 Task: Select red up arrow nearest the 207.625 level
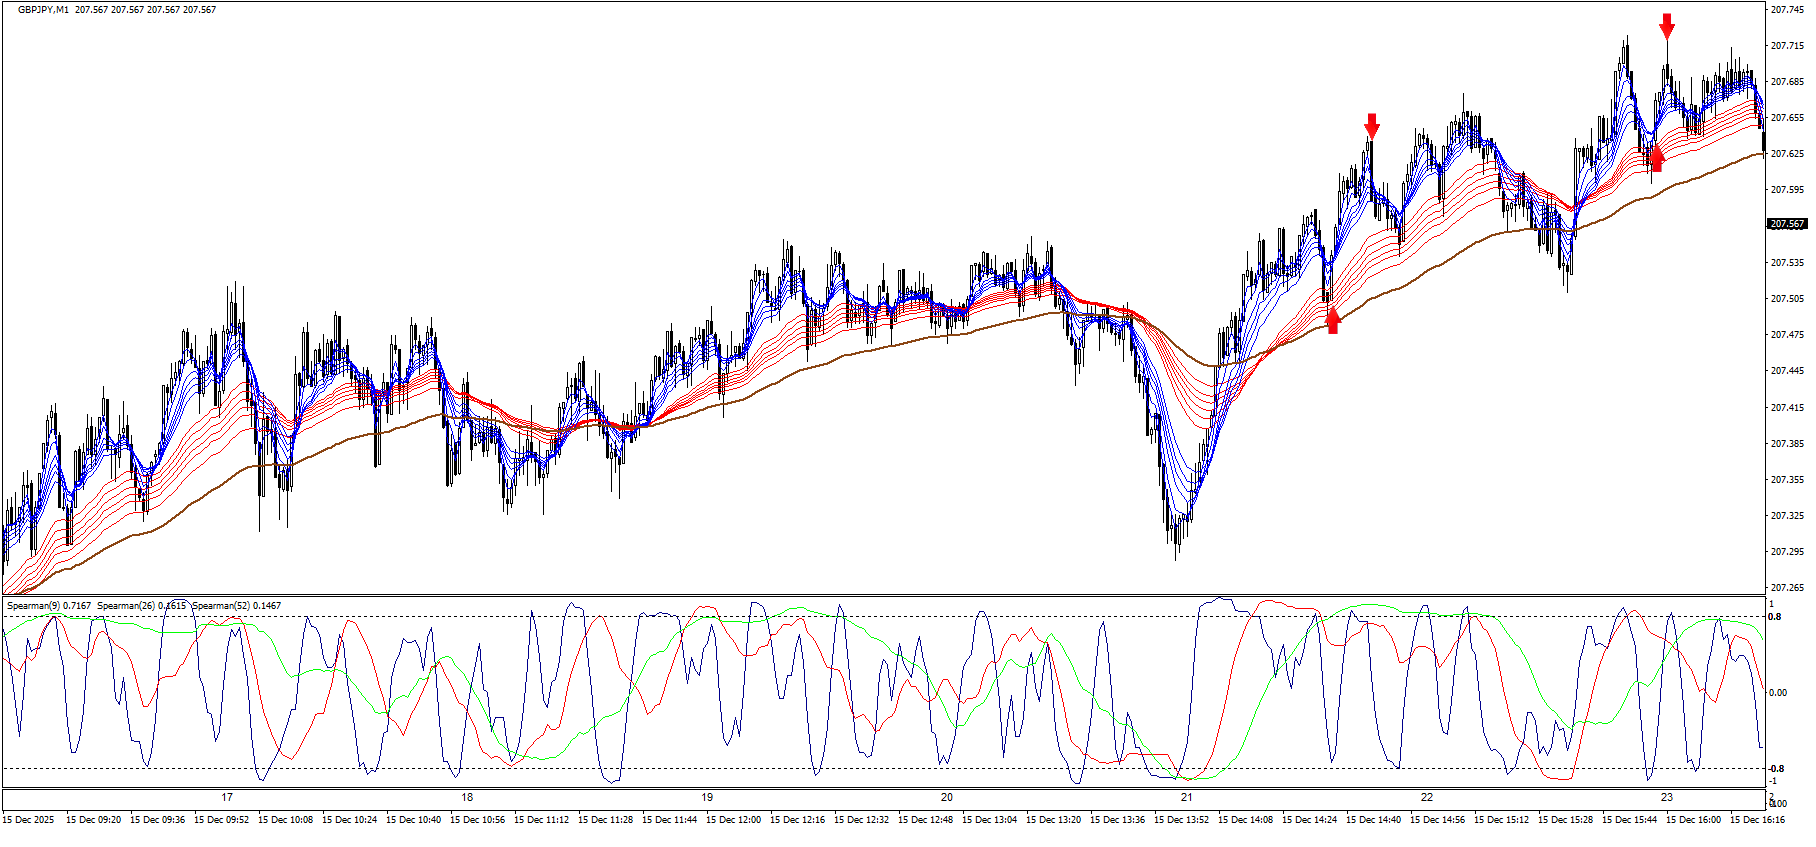click(x=1656, y=158)
